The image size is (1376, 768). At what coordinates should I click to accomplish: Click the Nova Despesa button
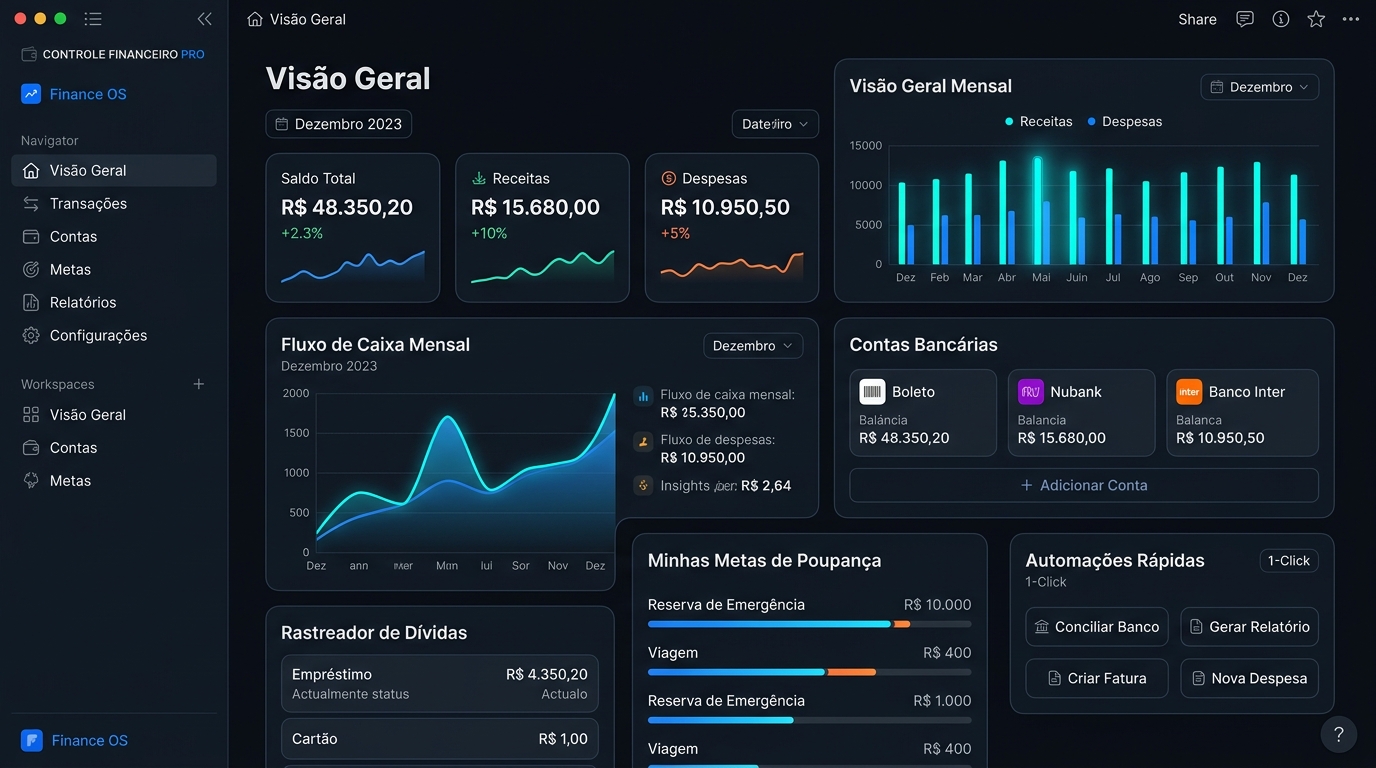[1250, 678]
